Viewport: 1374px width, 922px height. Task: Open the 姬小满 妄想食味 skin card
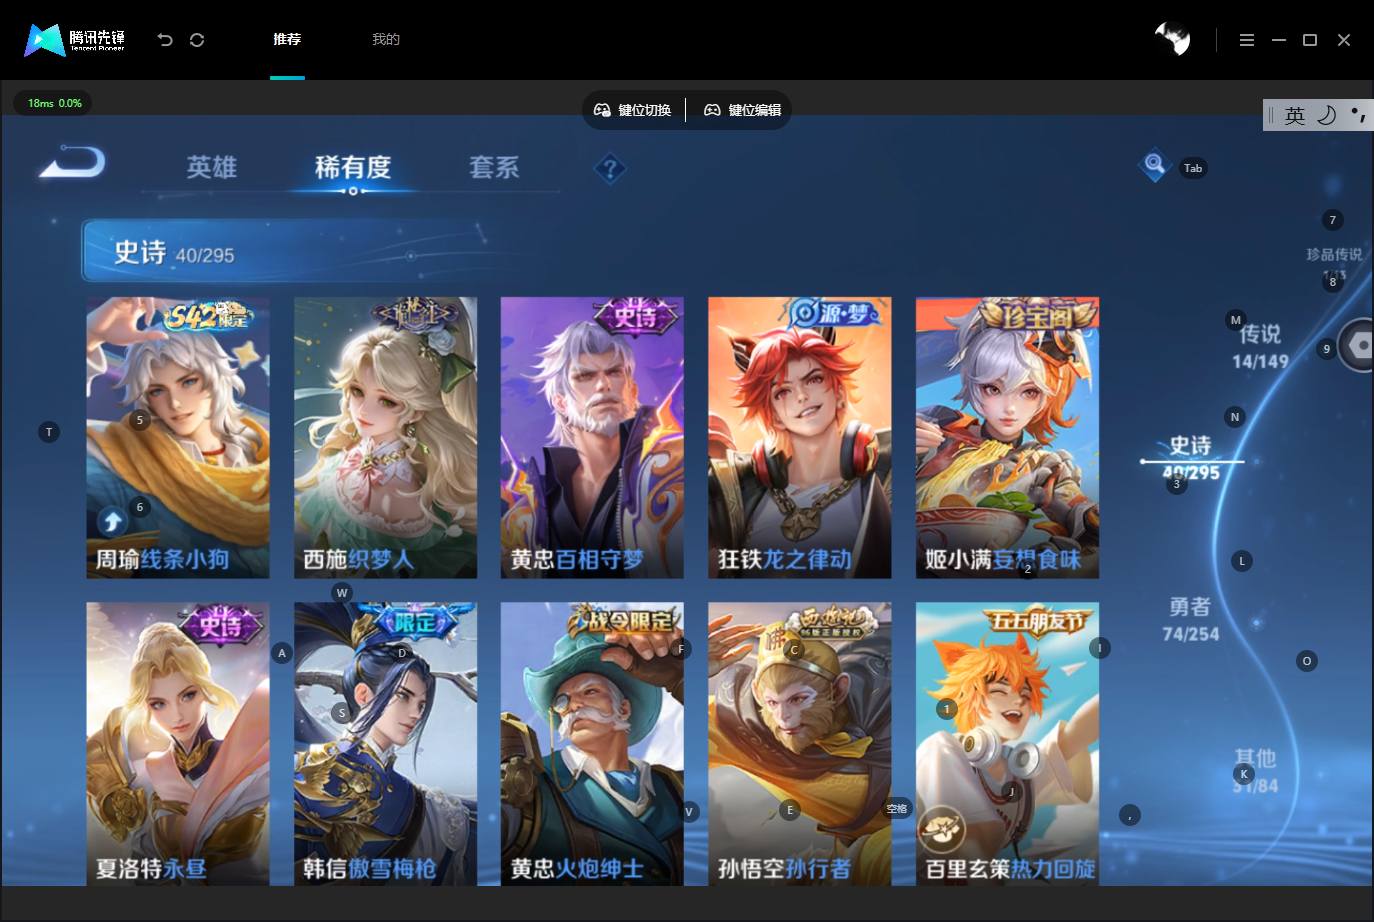point(1007,437)
